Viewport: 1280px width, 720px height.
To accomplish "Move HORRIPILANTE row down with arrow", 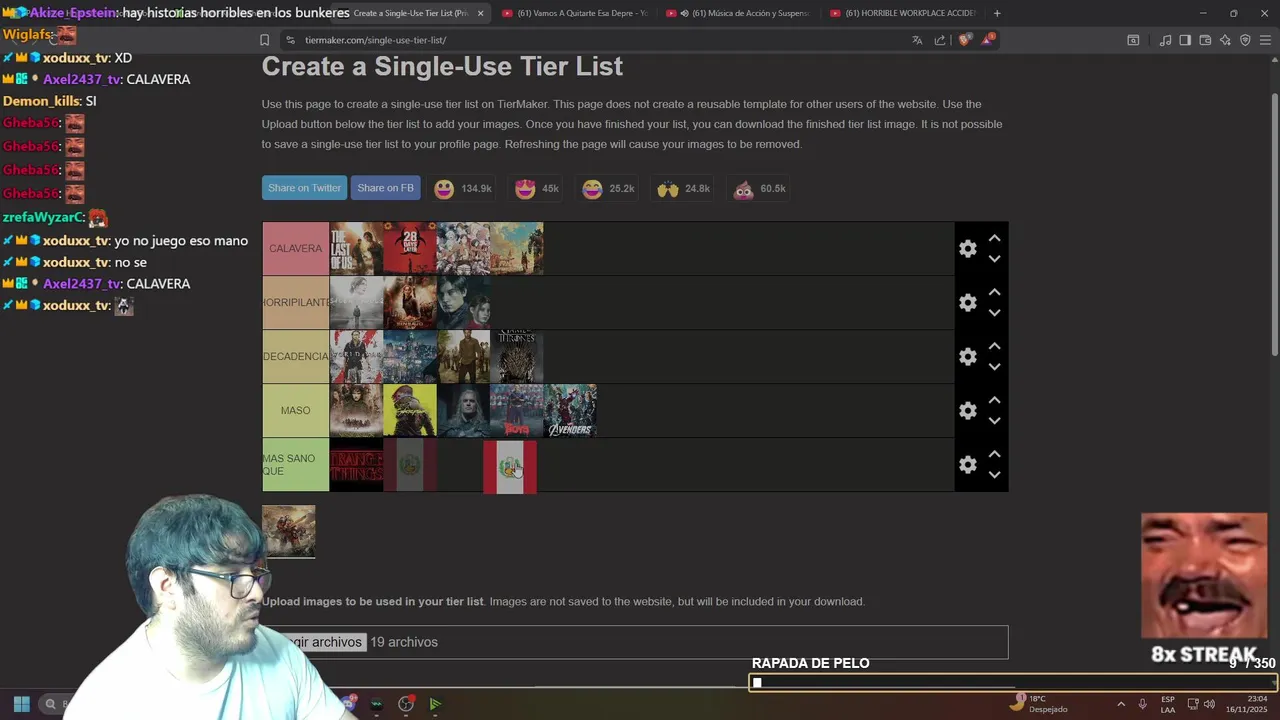I will [994, 313].
